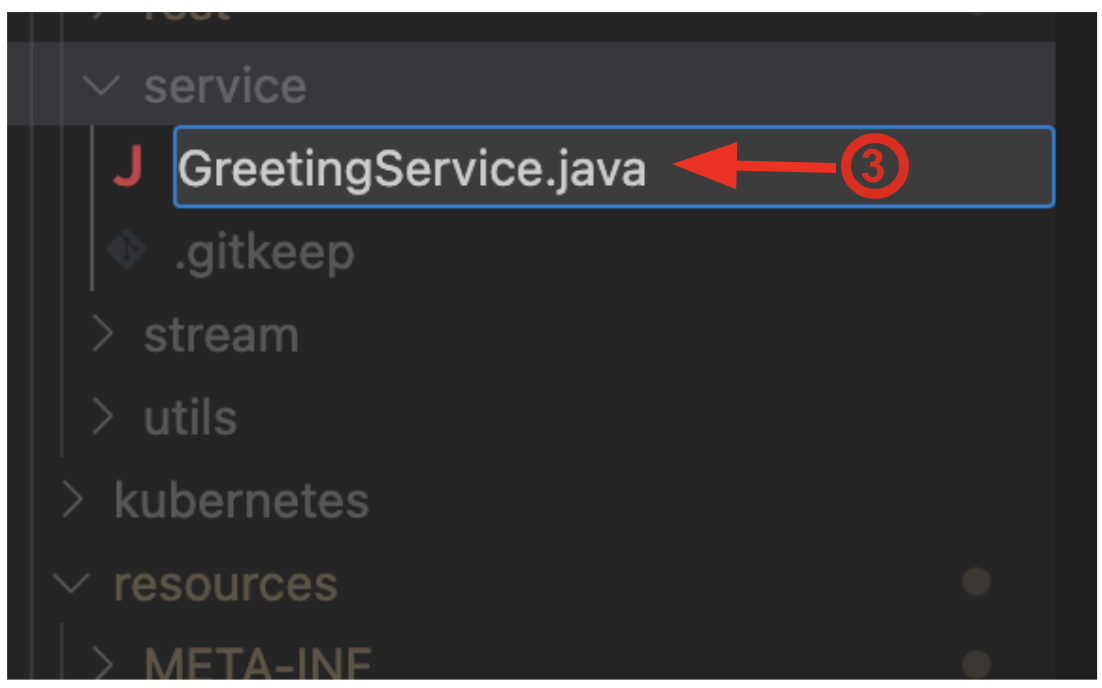The width and height of the screenshot is (1102, 688).
Task: Expand the META-INF folder chevron
Action: [x=102, y=662]
